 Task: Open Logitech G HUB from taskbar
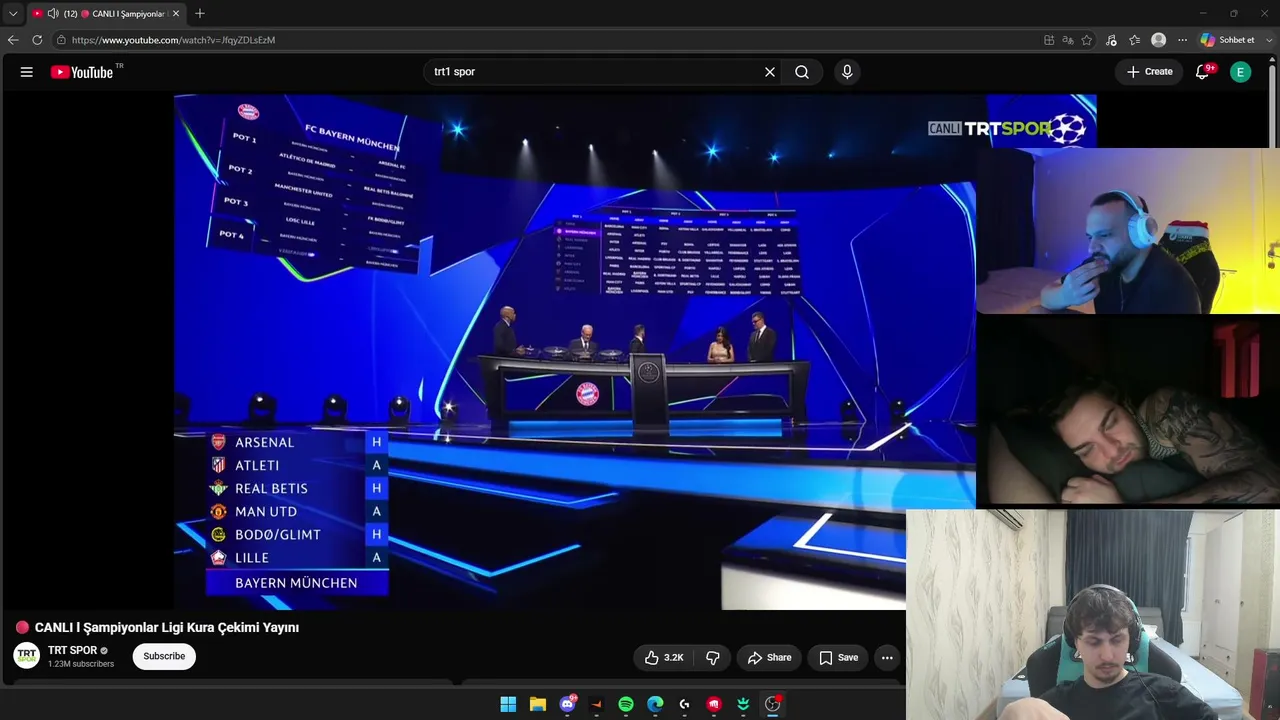tap(684, 704)
